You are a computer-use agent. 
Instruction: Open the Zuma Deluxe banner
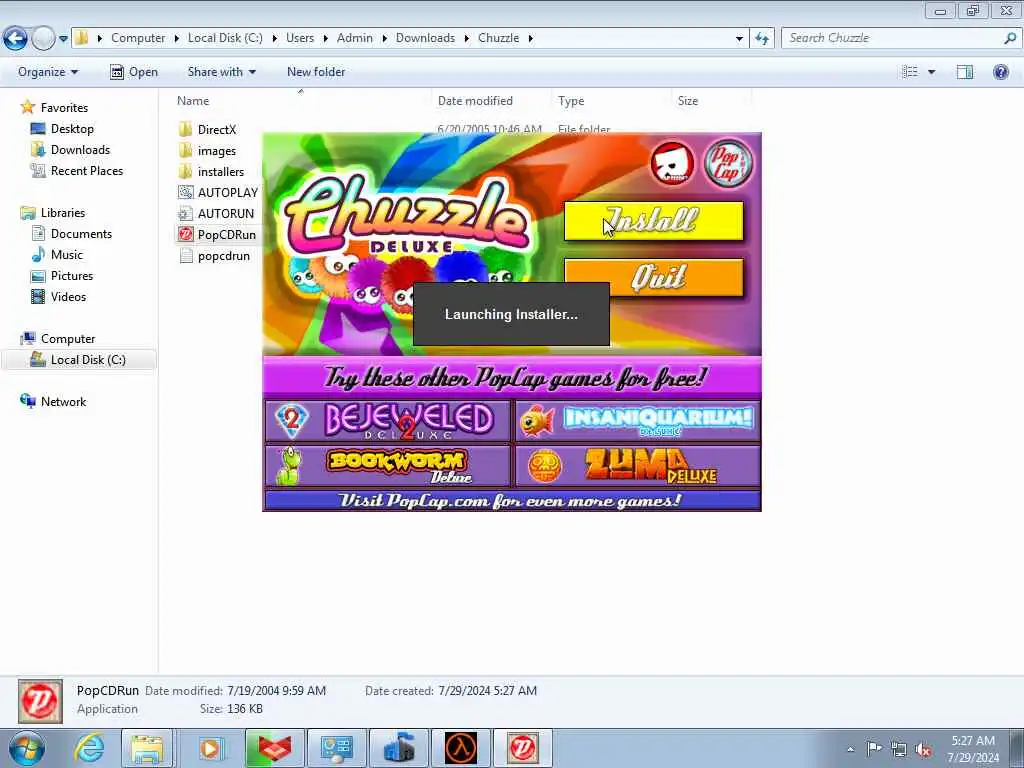[x=637, y=466]
